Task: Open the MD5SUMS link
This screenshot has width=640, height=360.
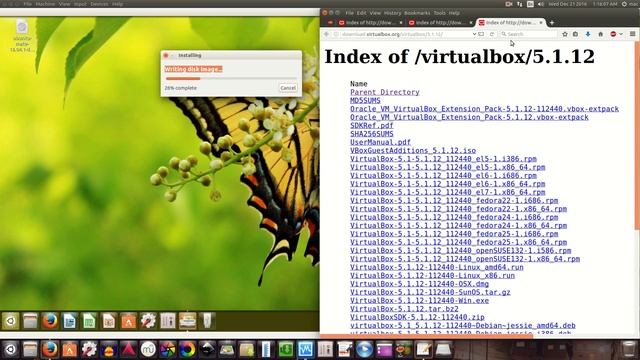Action: (365, 100)
